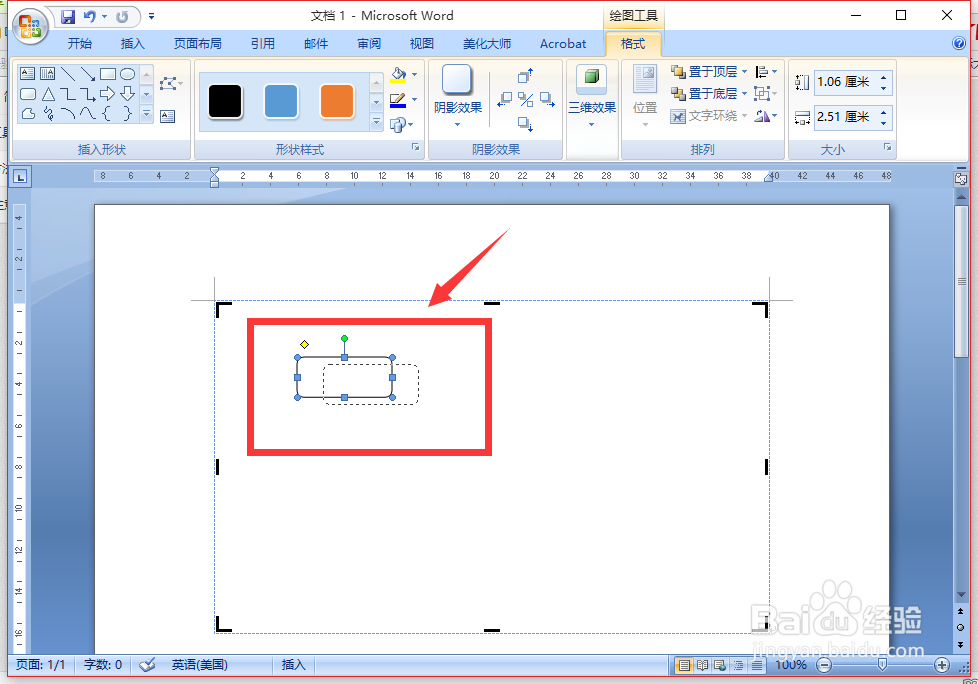Choose the rounded rectangle shape
This screenshot has height=684, width=978.
[27, 94]
